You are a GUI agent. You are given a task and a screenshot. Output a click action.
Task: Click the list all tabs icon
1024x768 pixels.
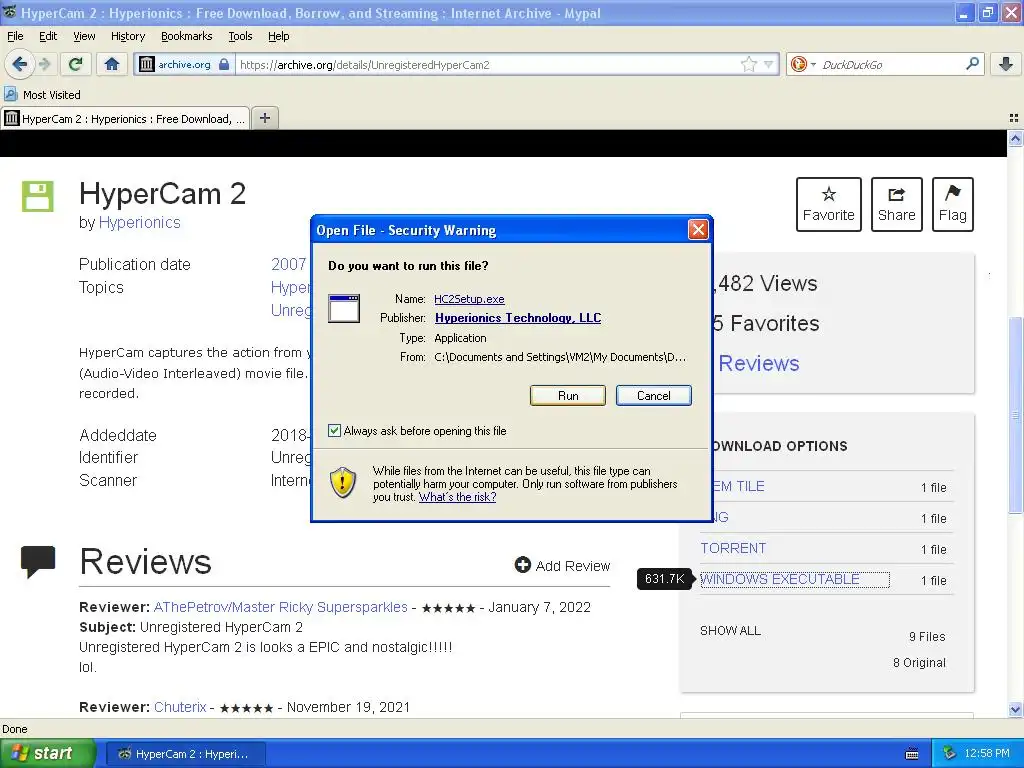tap(1014, 118)
